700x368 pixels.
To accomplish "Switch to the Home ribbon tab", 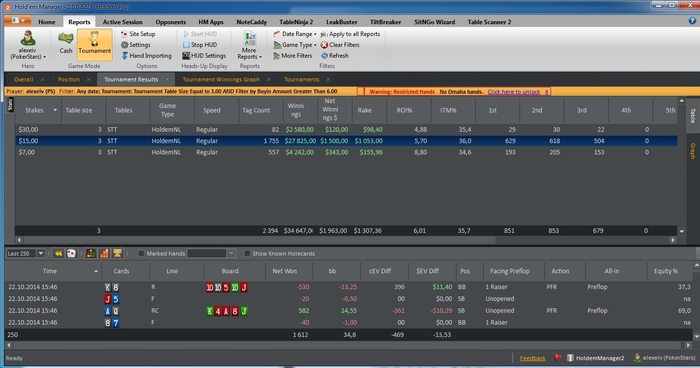I will (46, 22).
